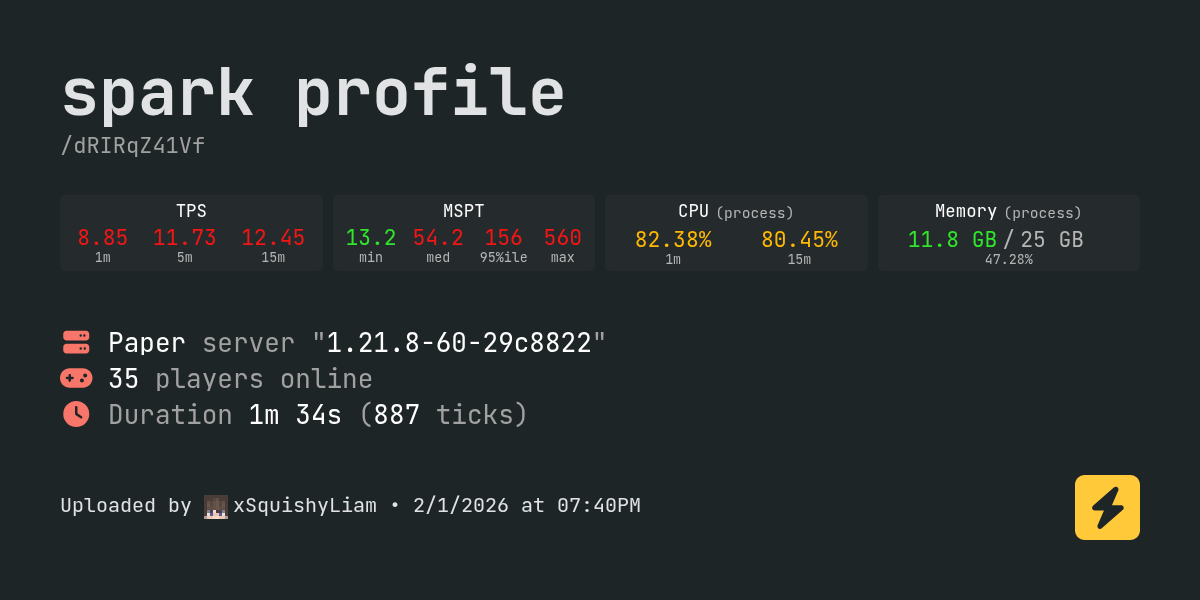Click the yellow spark lightning bolt logo
Image resolution: width=1200 pixels, height=600 pixels.
[x=1107, y=507]
